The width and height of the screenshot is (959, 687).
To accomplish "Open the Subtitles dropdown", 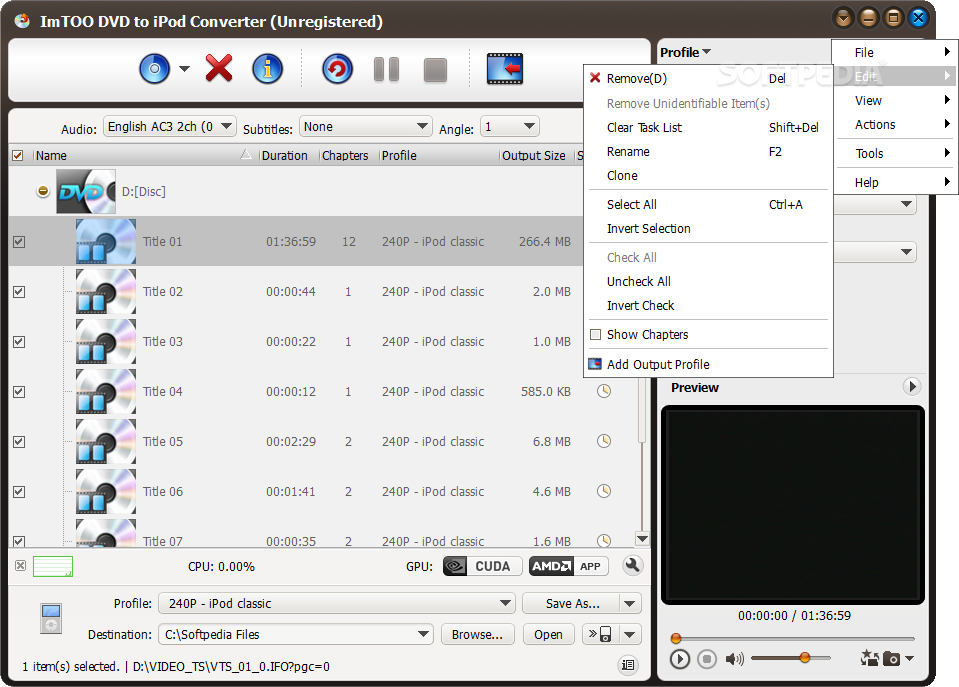I will click(366, 127).
